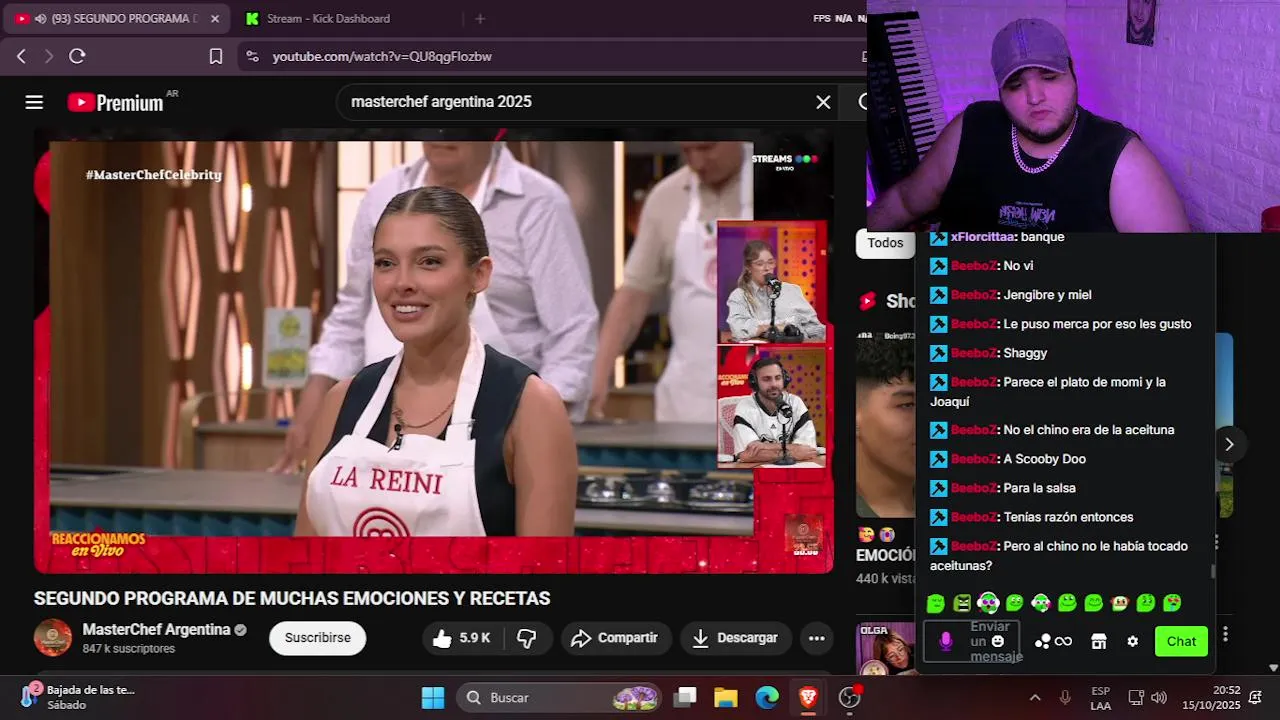The image size is (1280, 720).
Task: Click the browser back arrow
Action: point(21,57)
